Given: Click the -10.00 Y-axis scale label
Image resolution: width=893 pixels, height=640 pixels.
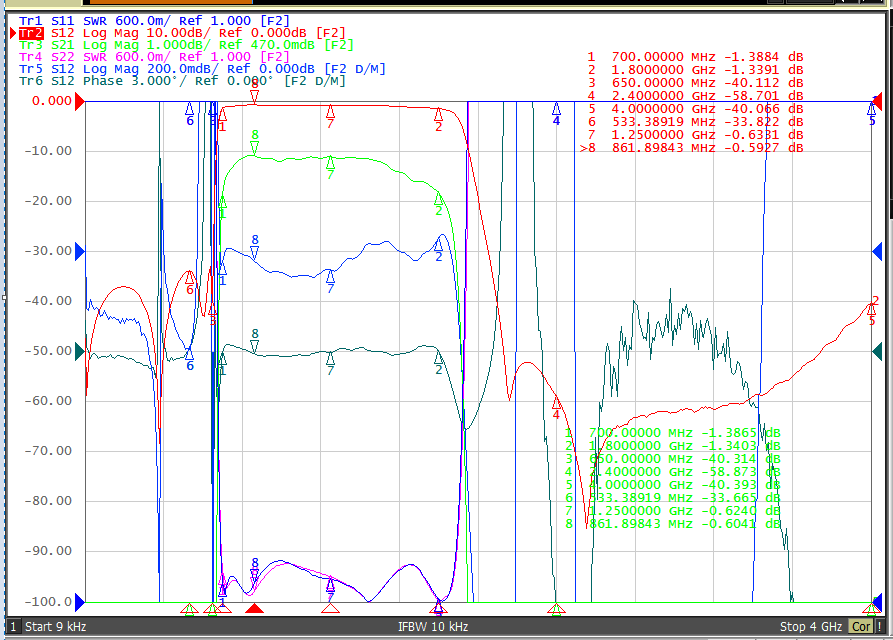Looking at the screenshot, I should pyautogui.click(x=48, y=151).
